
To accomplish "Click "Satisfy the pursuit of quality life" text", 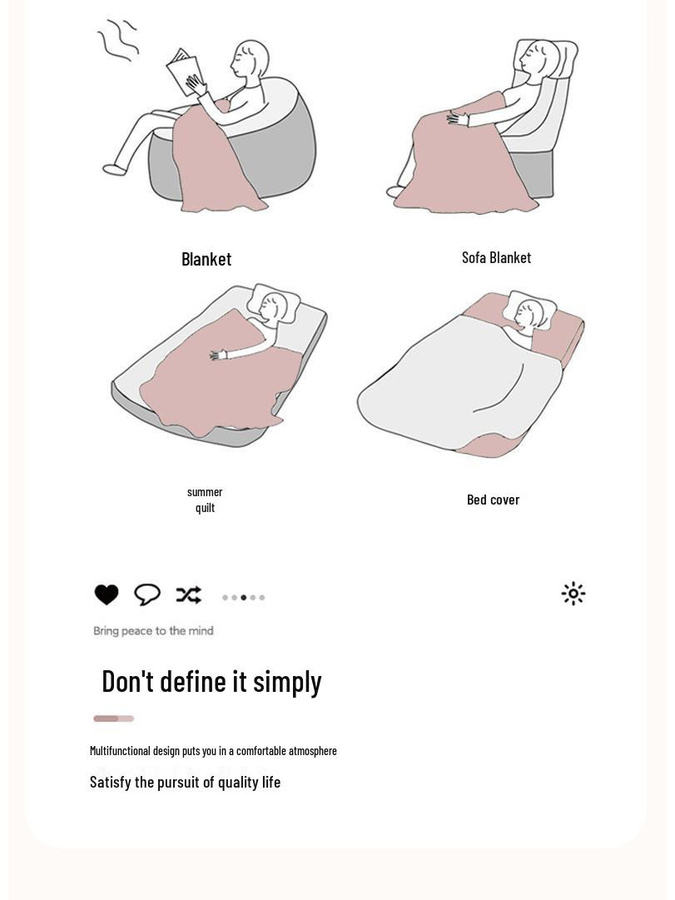I will point(185,782).
